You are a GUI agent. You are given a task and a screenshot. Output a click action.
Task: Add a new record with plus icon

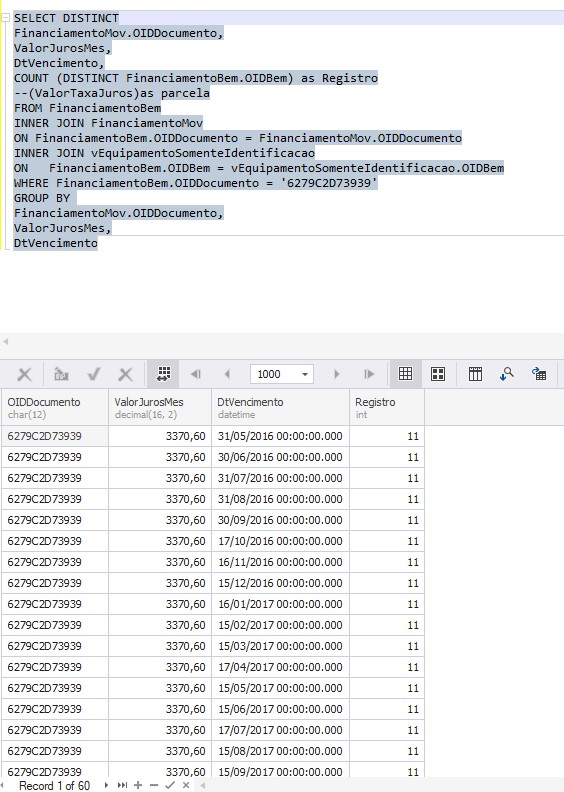(138, 785)
